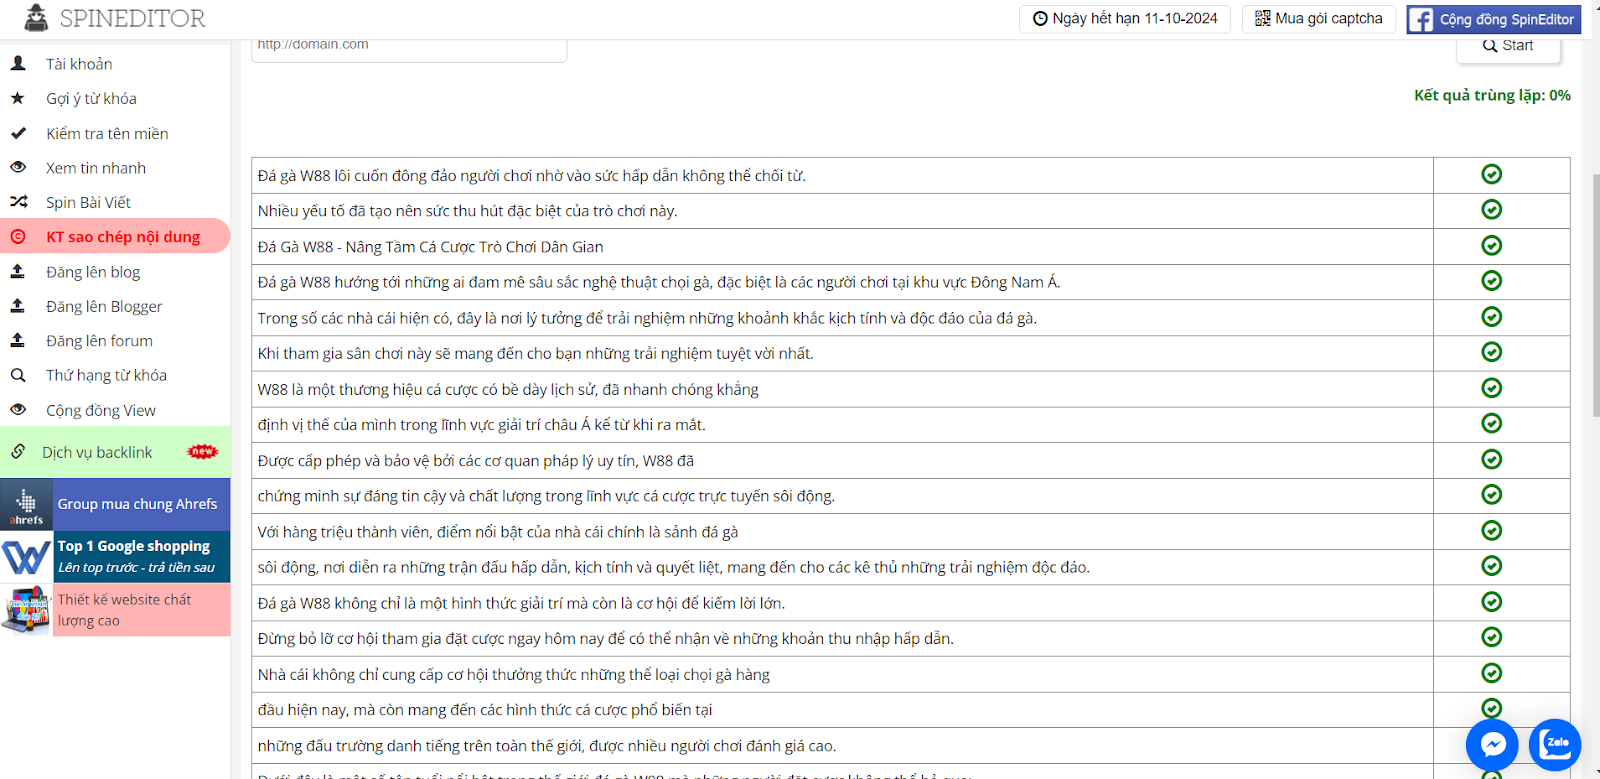Select sentence starting 'sôi động, nơi diễn ra'
This screenshot has height=779, width=1600.
(x=673, y=567)
